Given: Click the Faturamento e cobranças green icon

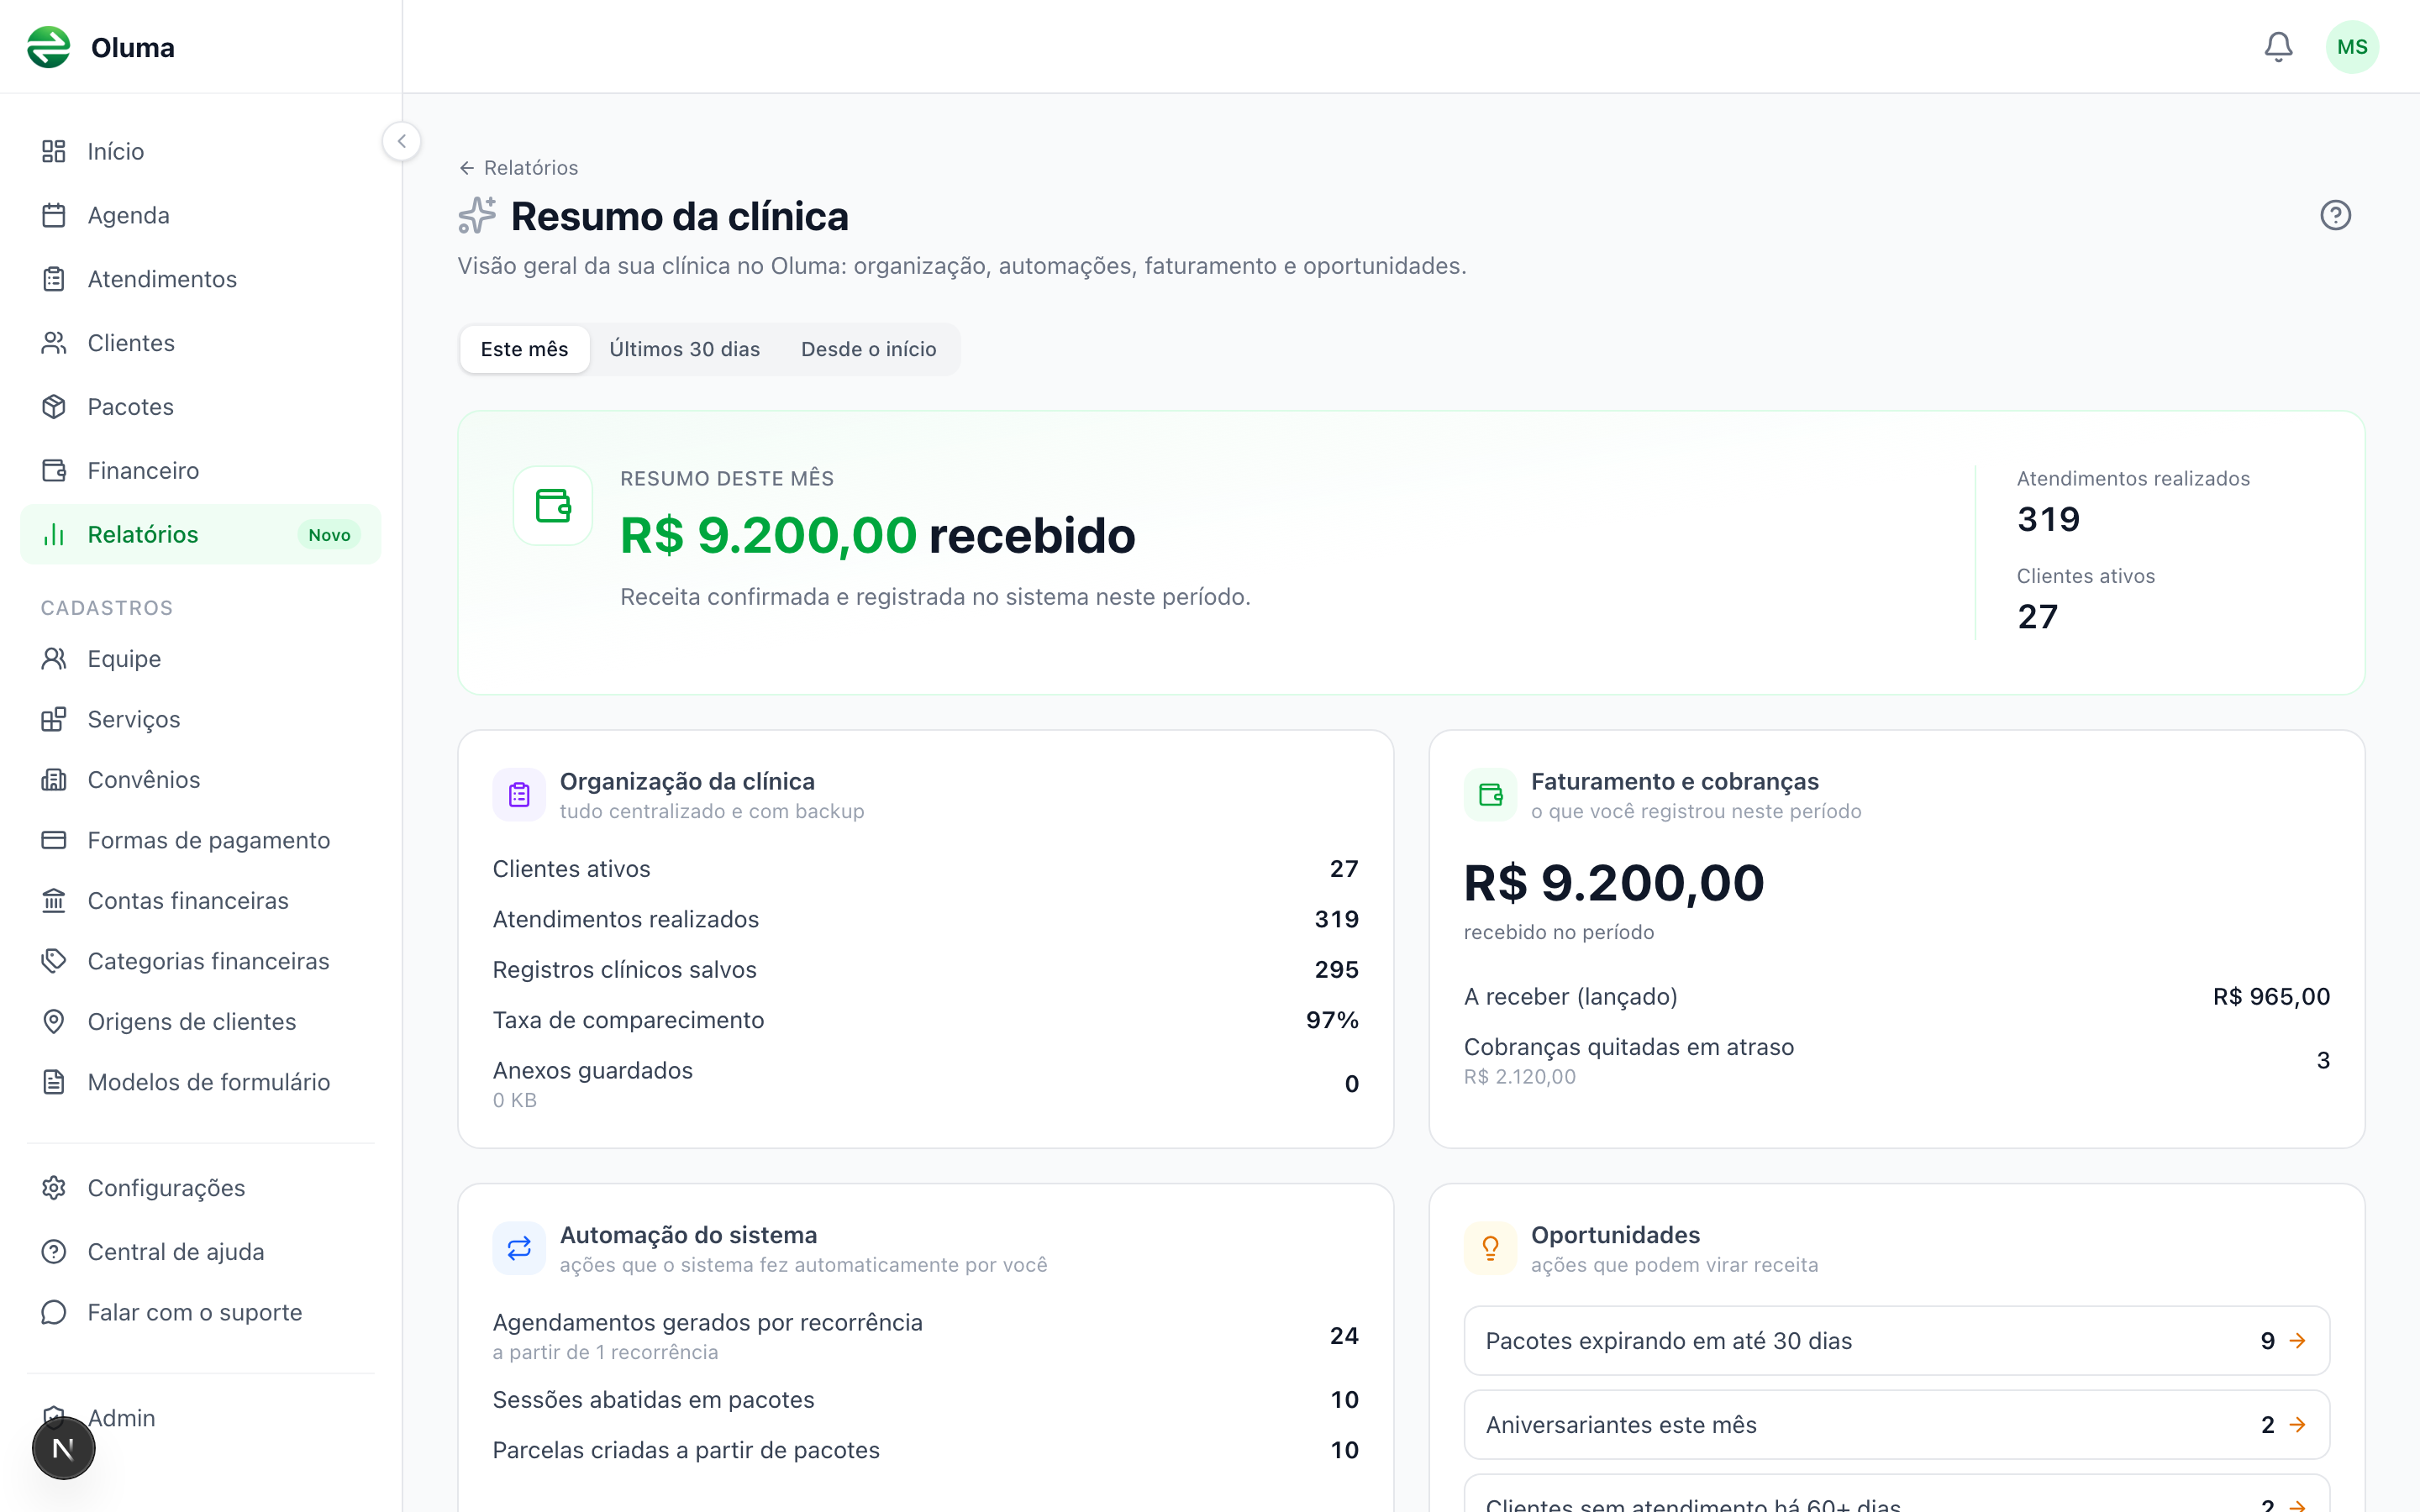Looking at the screenshot, I should click(x=1490, y=795).
